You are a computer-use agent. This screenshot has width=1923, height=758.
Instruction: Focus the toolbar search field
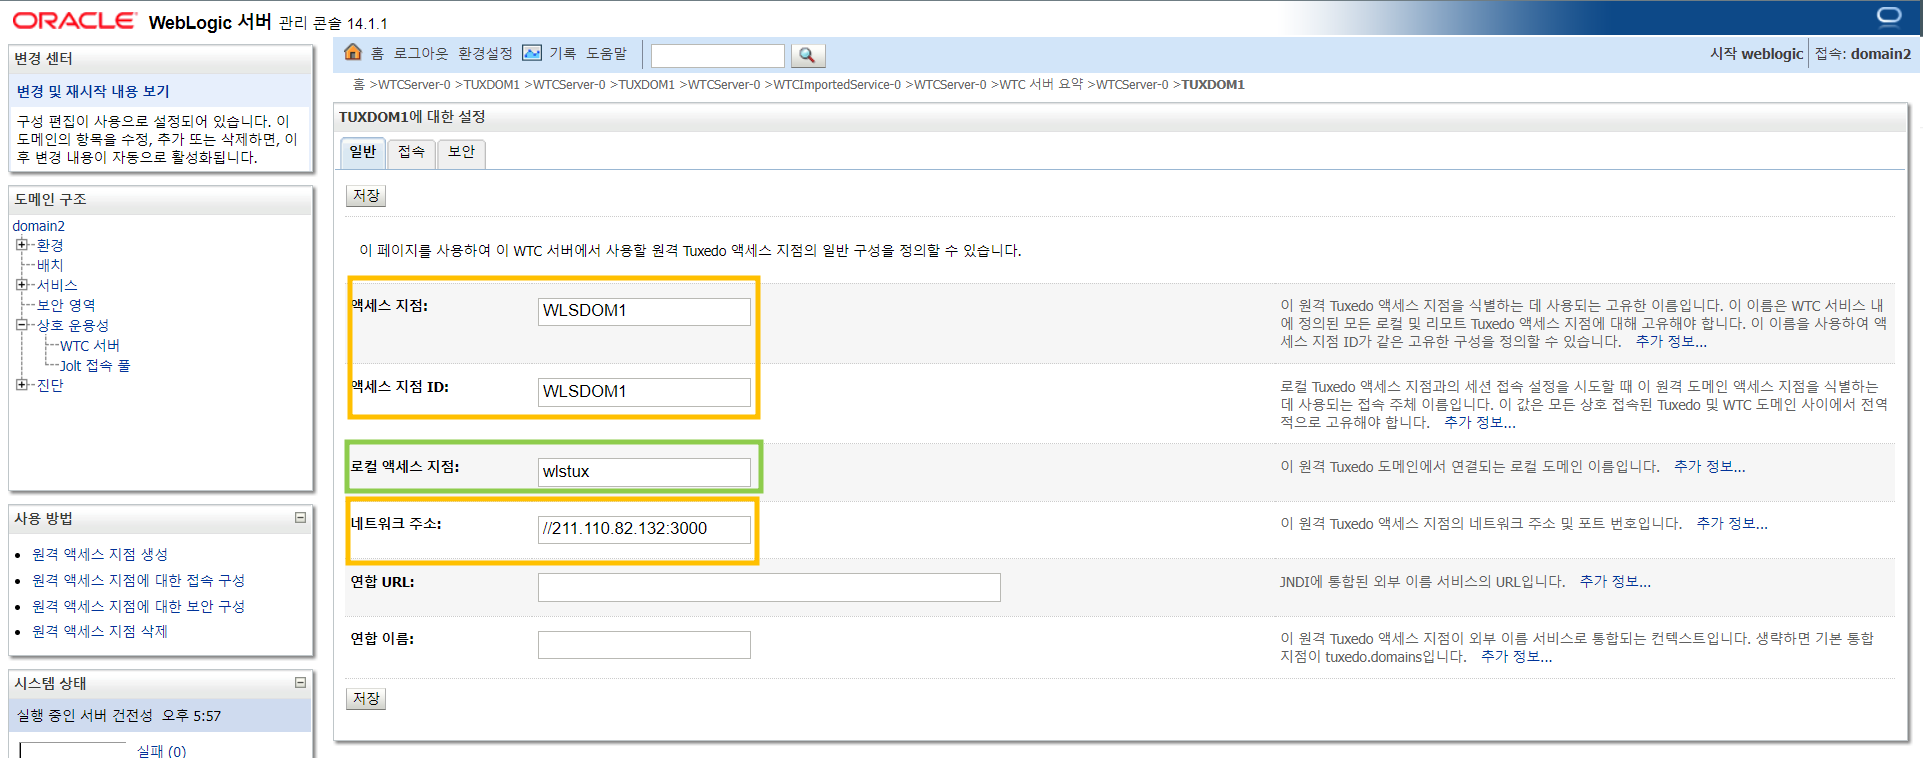click(x=718, y=55)
